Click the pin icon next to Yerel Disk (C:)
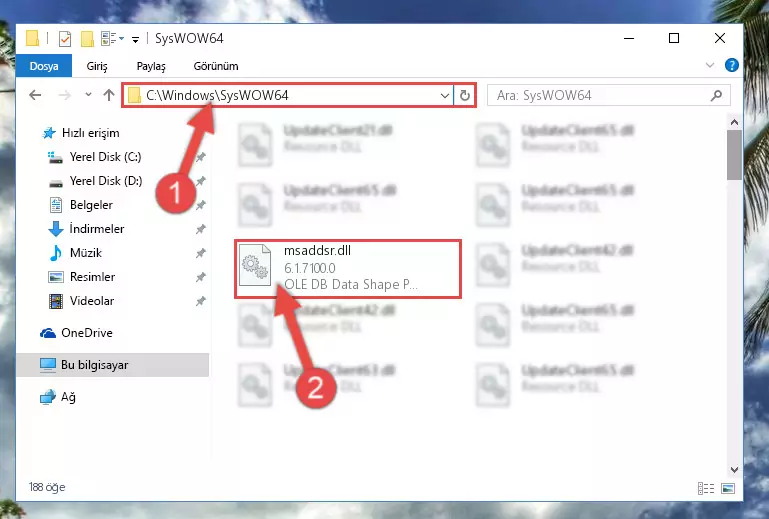The width and height of the screenshot is (769, 519). [x=201, y=157]
